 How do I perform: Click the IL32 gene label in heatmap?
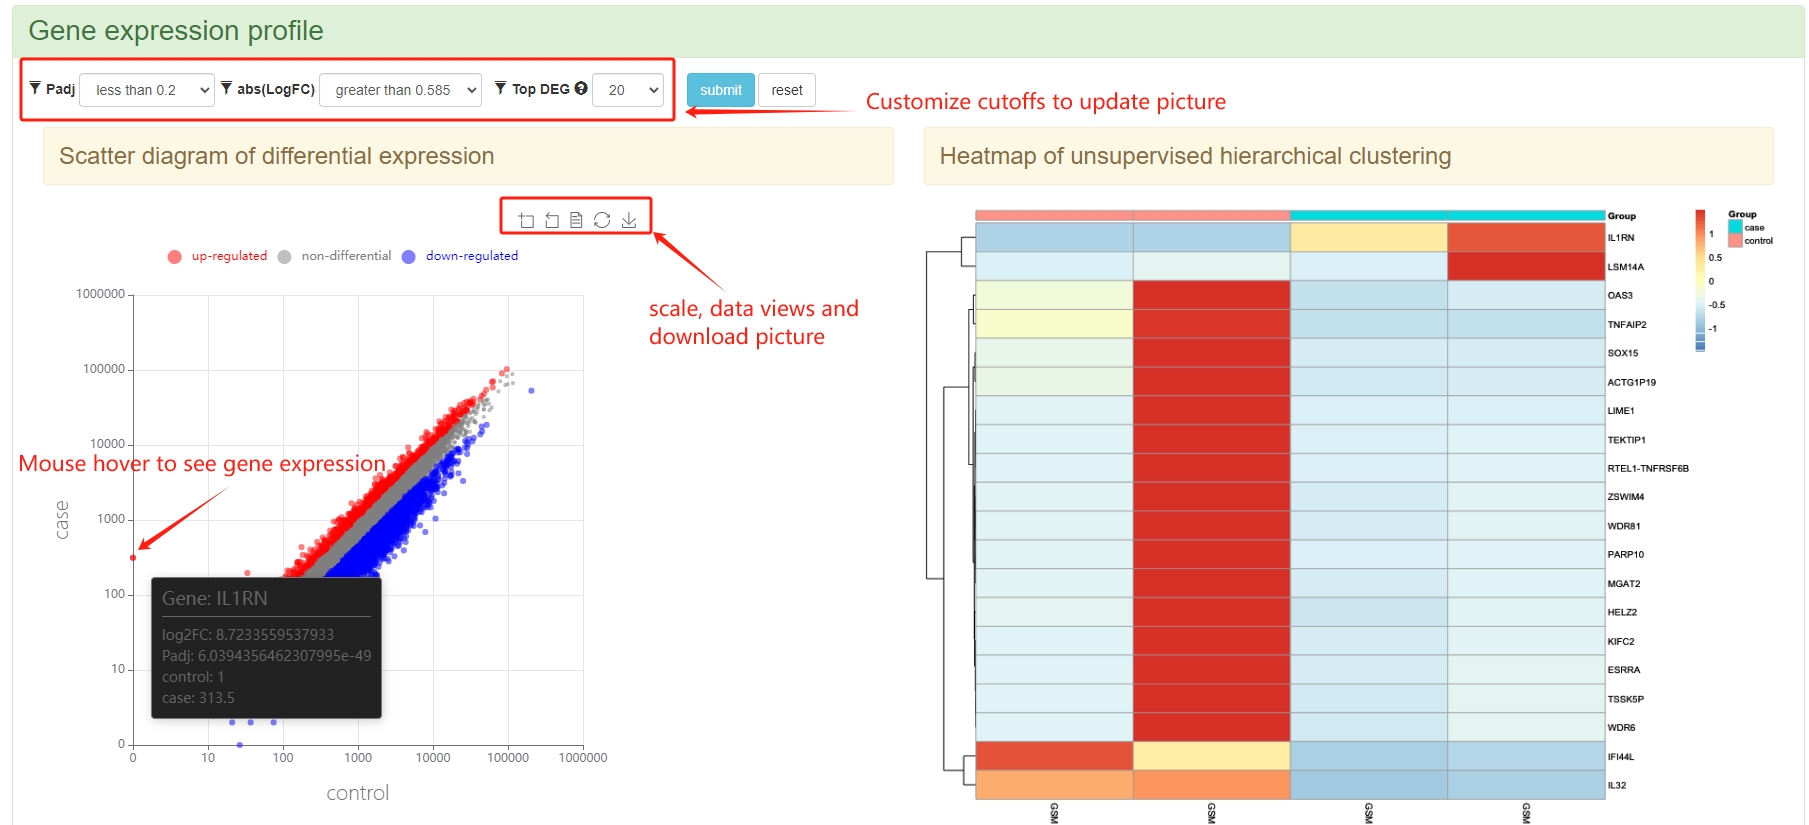pyautogui.click(x=1617, y=786)
